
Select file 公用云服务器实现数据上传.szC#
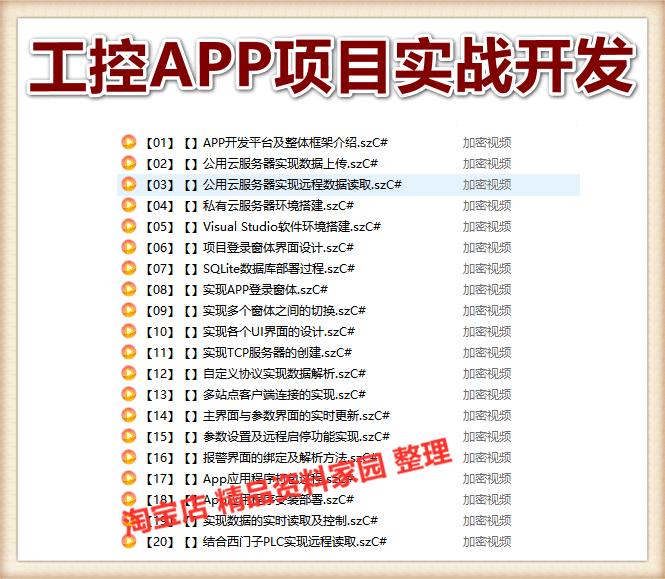(x=290, y=163)
